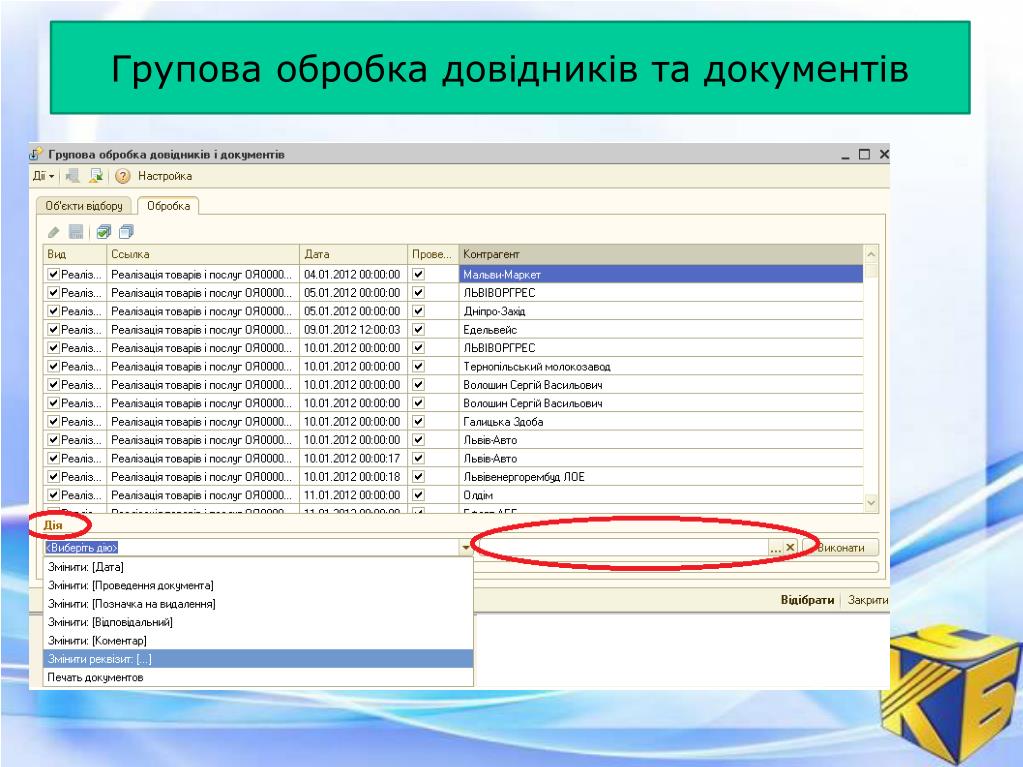Click the Едельвейс contractor cell
The width and height of the screenshot is (1023, 767).
[661, 329]
